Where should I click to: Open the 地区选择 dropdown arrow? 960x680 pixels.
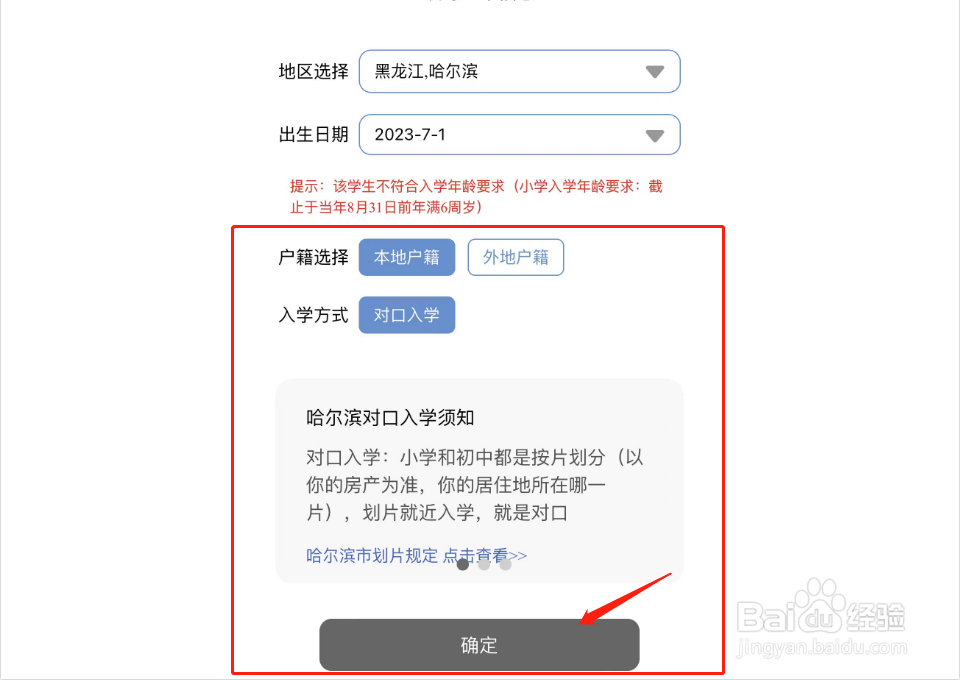coord(654,72)
